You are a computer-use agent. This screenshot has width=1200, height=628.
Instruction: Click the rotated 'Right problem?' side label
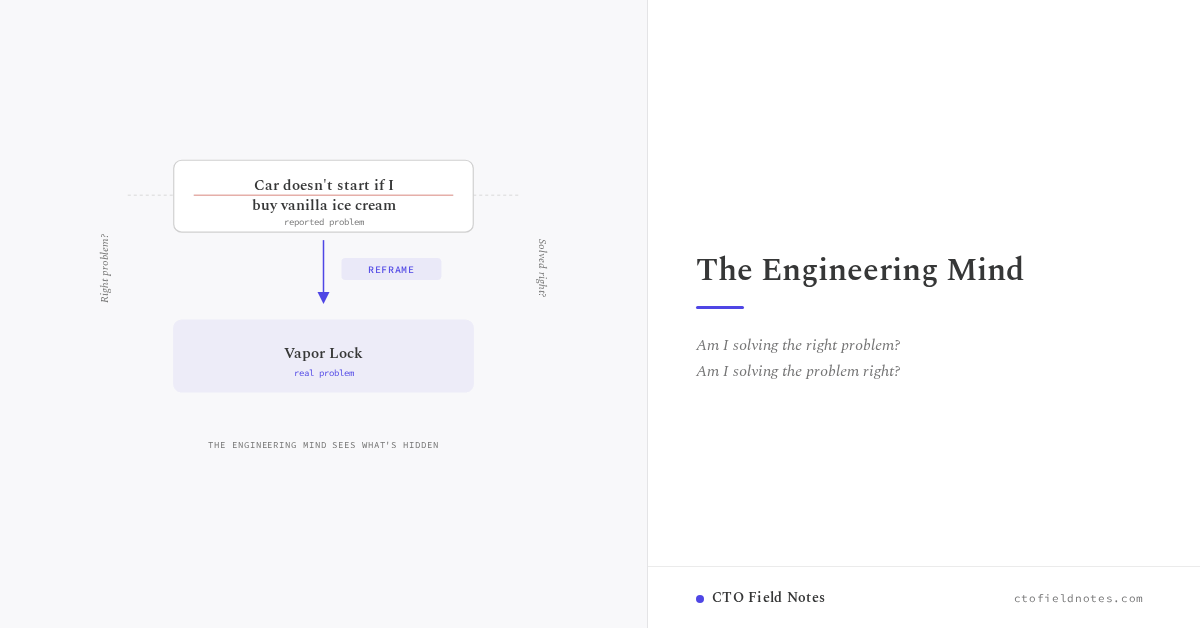click(x=104, y=268)
